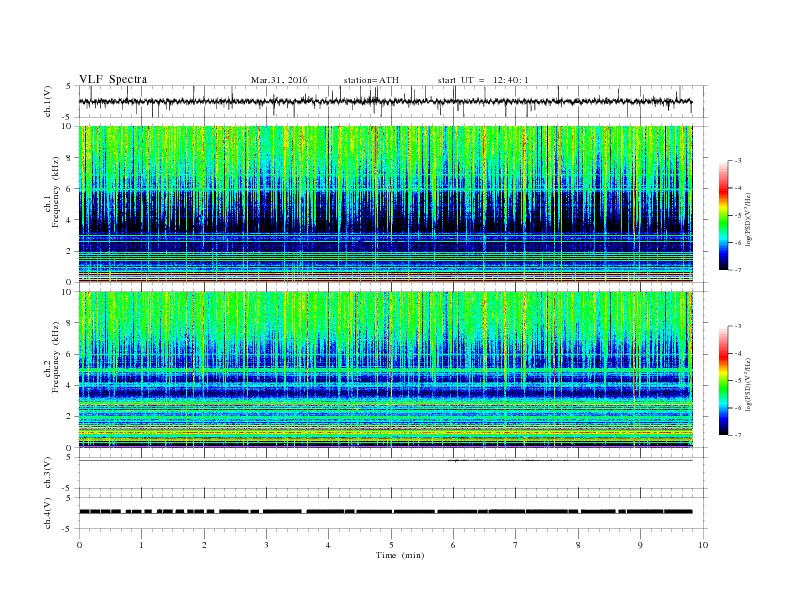Click the "VLF Spectra" title text
The height and width of the screenshot is (612, 792).
pos(113,79)
